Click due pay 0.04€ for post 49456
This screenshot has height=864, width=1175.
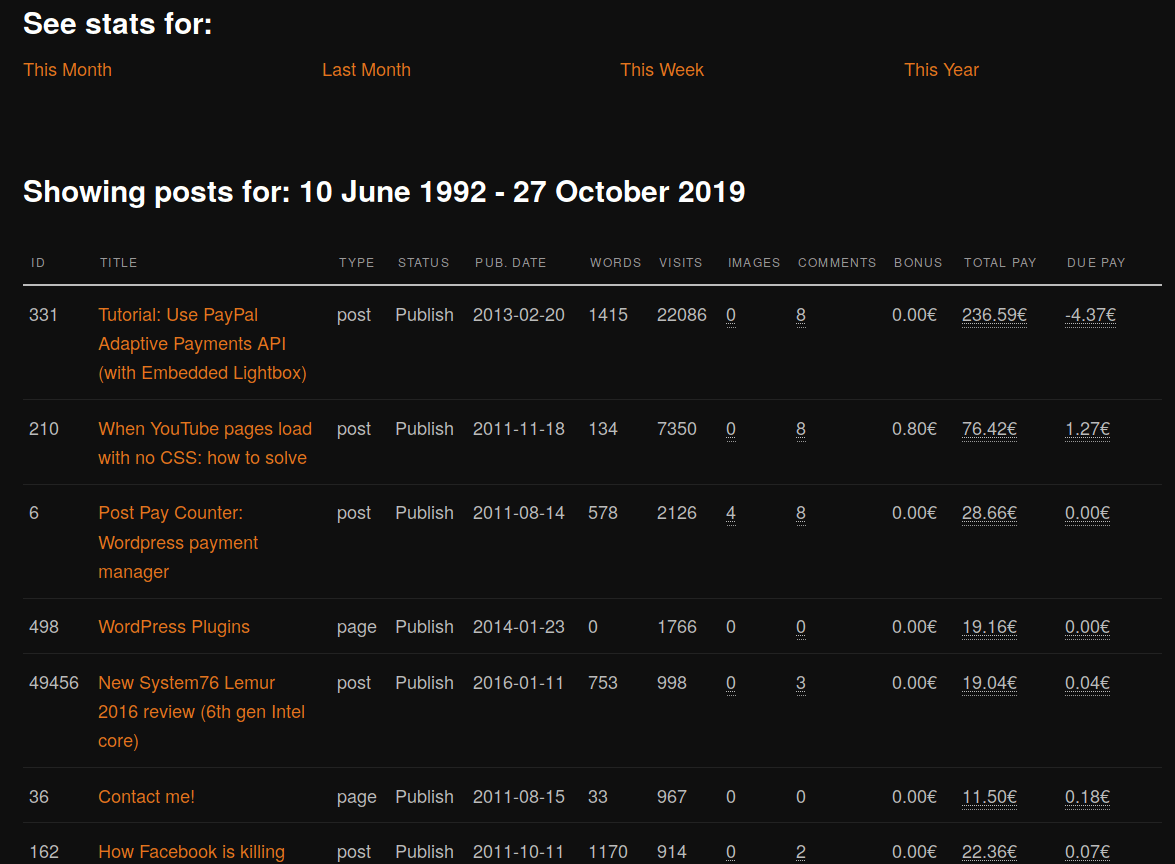pyautogui.click(x=1087, y=683)
